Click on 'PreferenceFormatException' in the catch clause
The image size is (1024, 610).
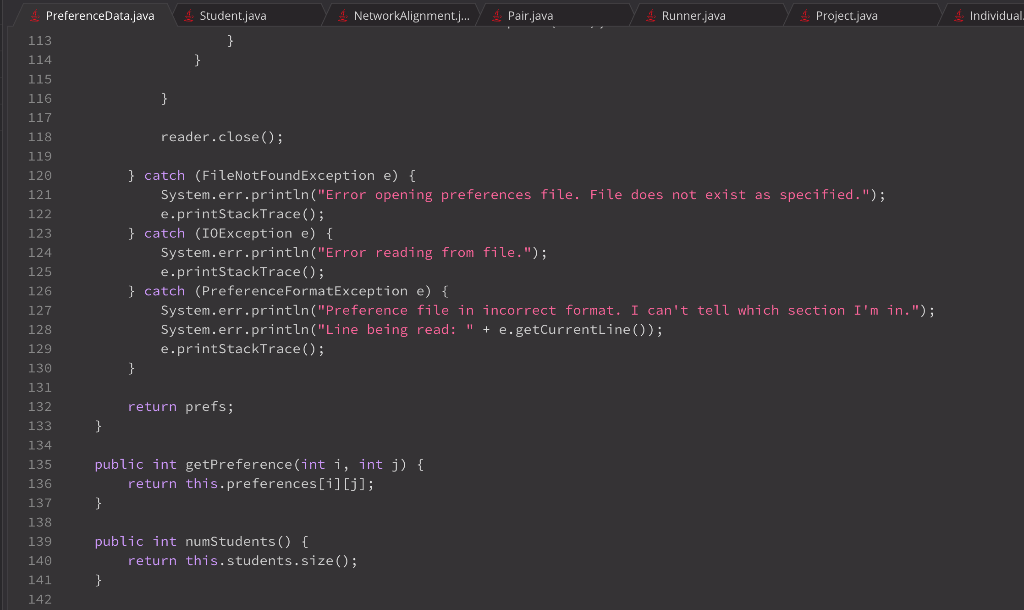pos(304,291)
